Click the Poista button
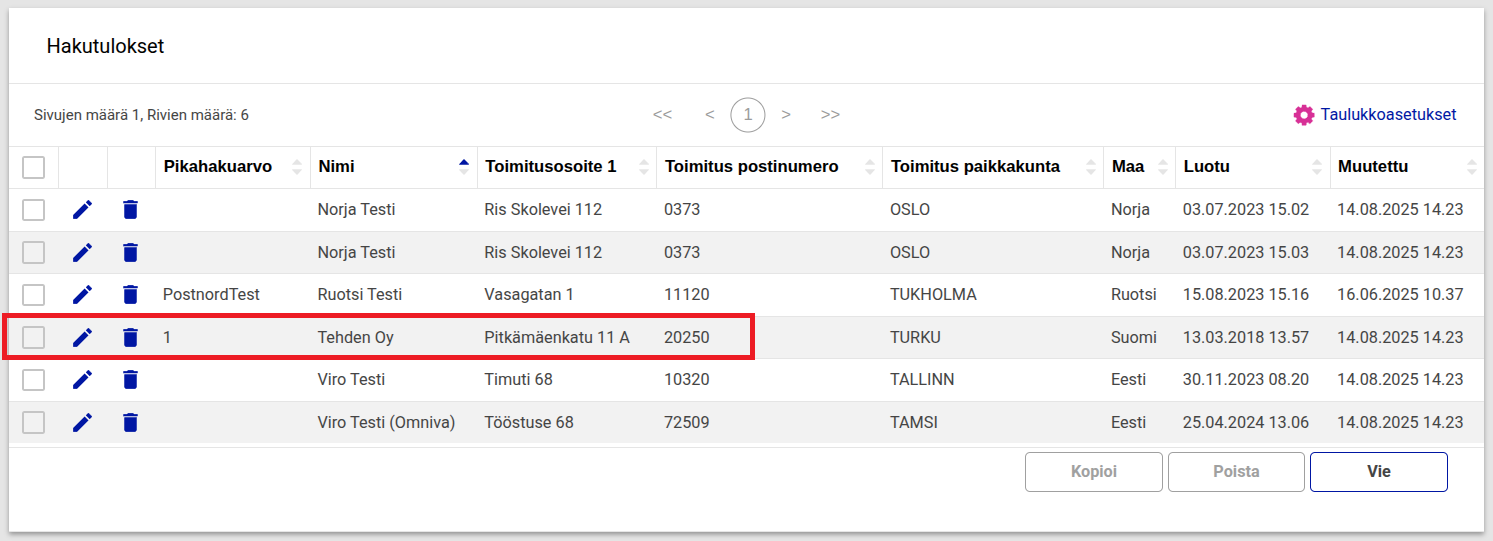Screen dimensions: 1493x541 click(1236, 472)
